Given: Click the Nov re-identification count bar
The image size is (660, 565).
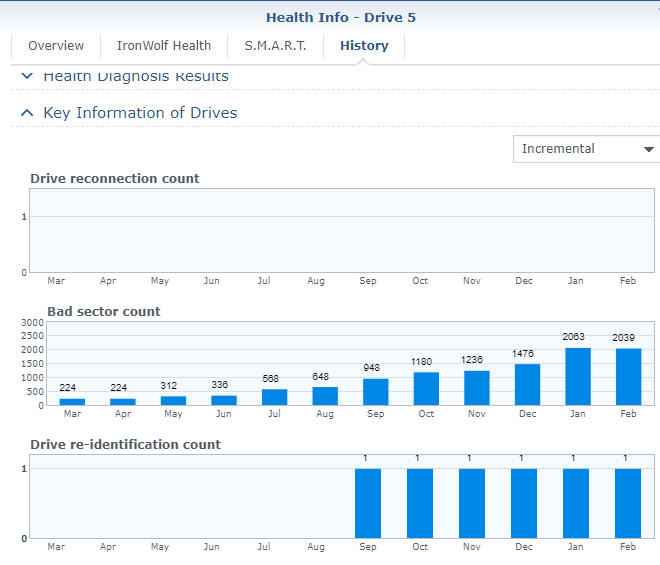Looking at the screenshot, I should pyautogui.click(x=472, y=503).
